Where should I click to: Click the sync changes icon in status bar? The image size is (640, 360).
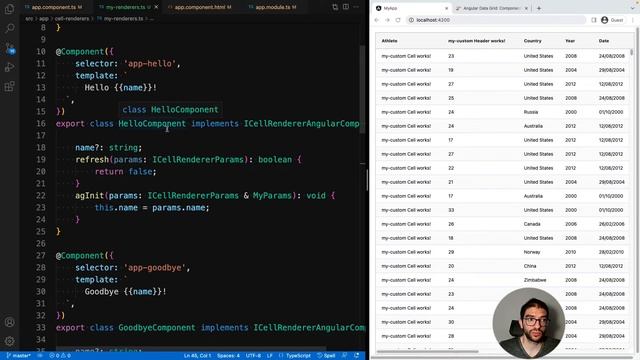(x=40, y=356)
